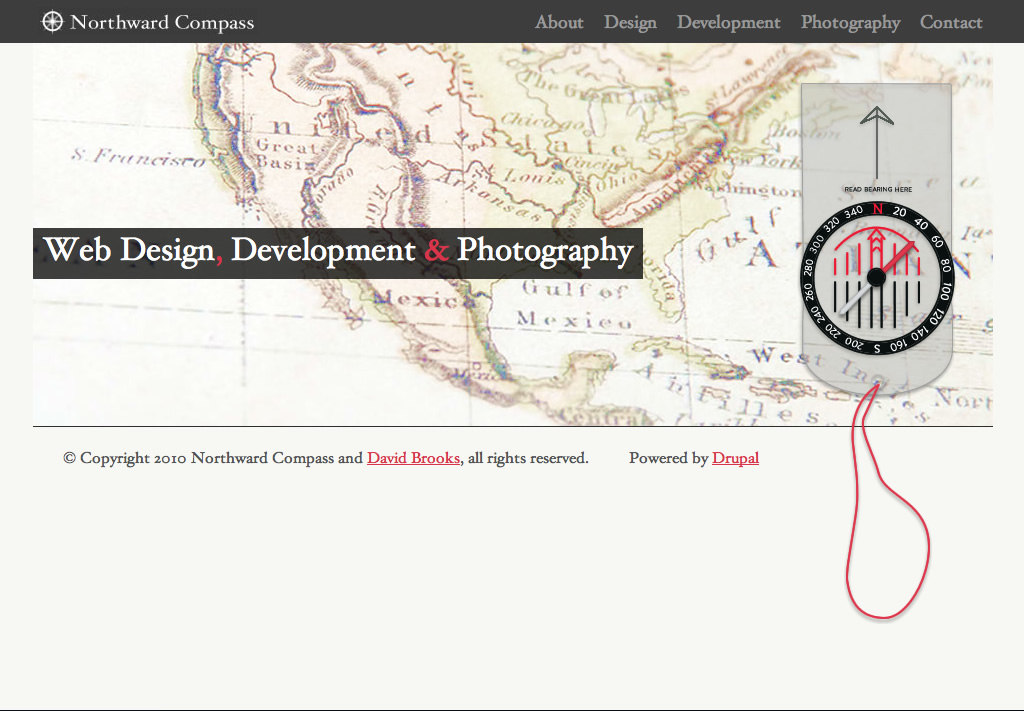The image size is (1024, 711).
Task: Open the Photography section
Action: pos(850,22)
